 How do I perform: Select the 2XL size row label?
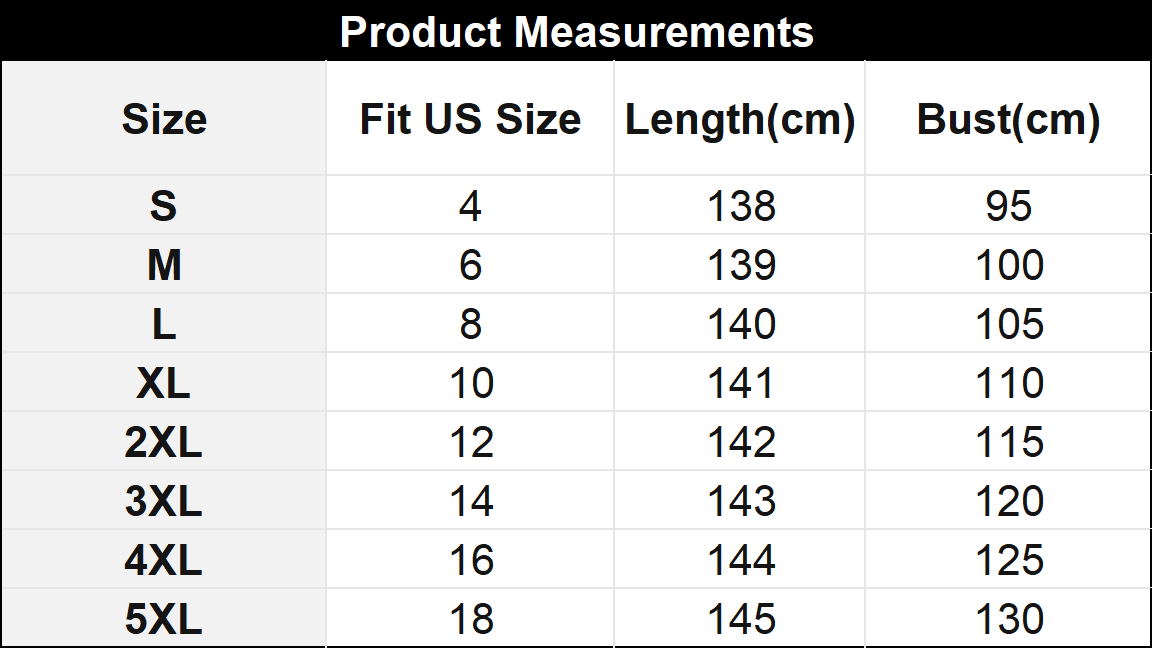point(164,442)
